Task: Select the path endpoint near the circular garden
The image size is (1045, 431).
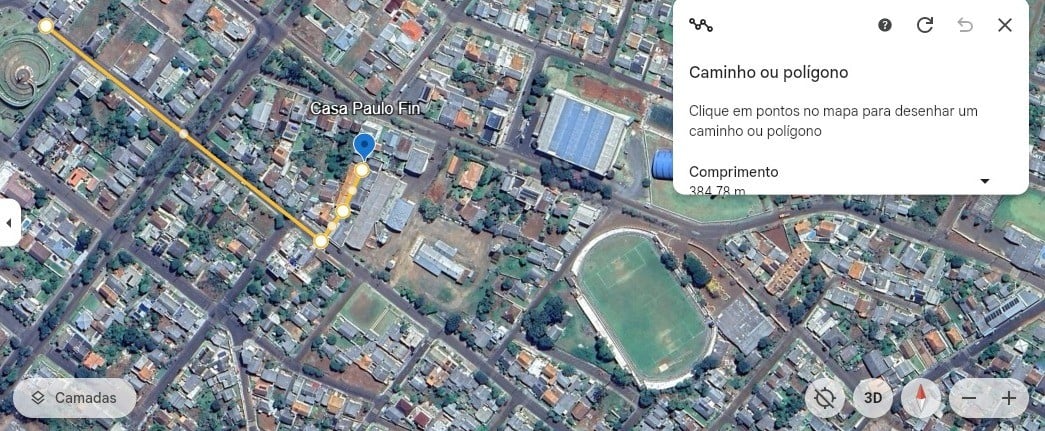Action: pos(45,26)
